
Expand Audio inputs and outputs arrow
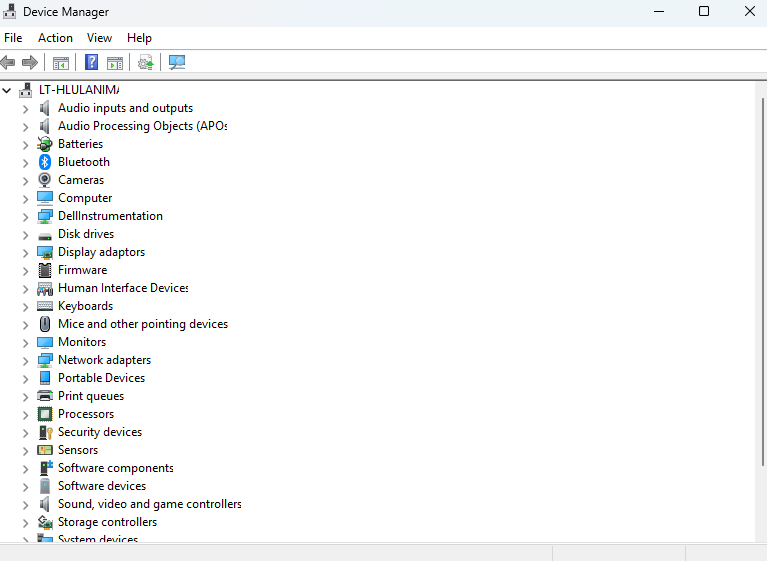25,109
